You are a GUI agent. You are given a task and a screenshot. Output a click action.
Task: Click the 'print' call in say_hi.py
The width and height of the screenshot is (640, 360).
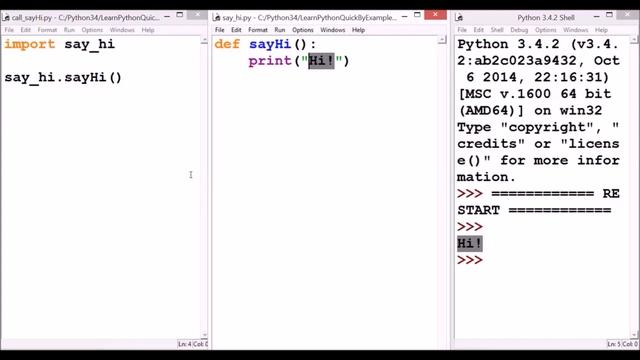270,61
